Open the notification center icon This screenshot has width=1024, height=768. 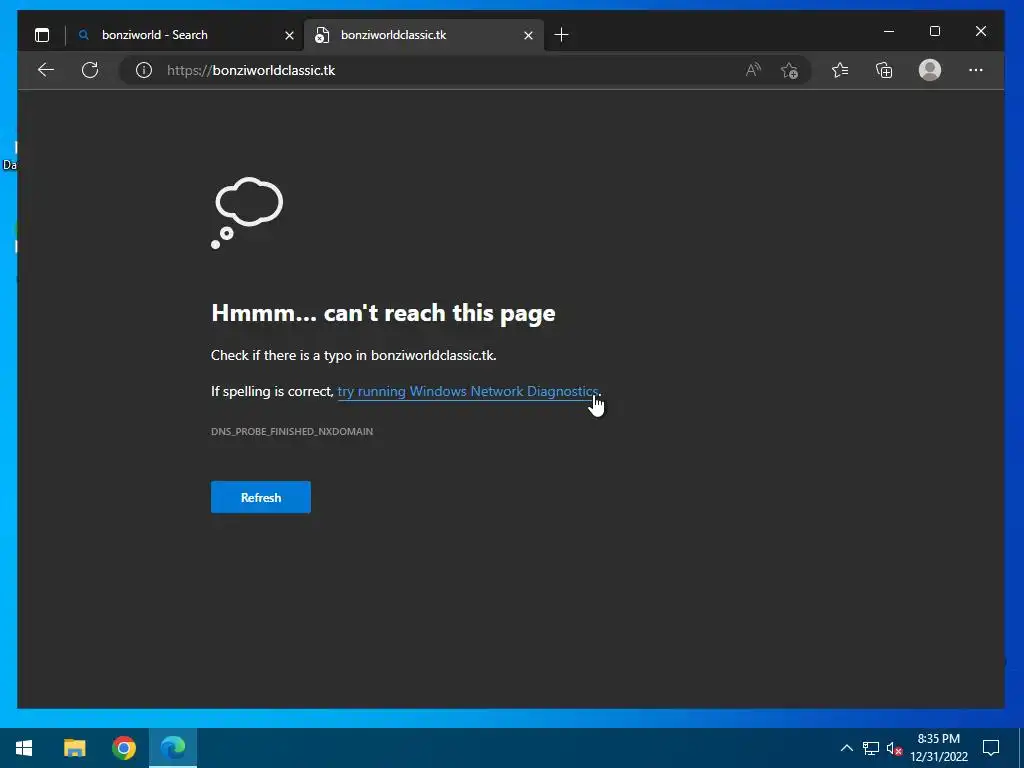[991, 748]
